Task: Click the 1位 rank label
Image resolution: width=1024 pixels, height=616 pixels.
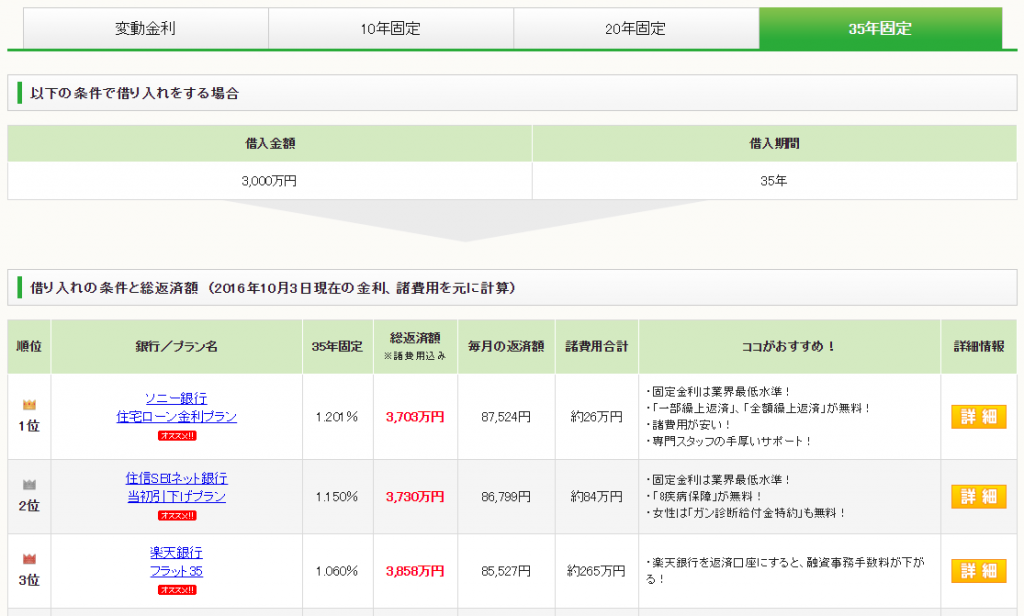Action: 29,426
